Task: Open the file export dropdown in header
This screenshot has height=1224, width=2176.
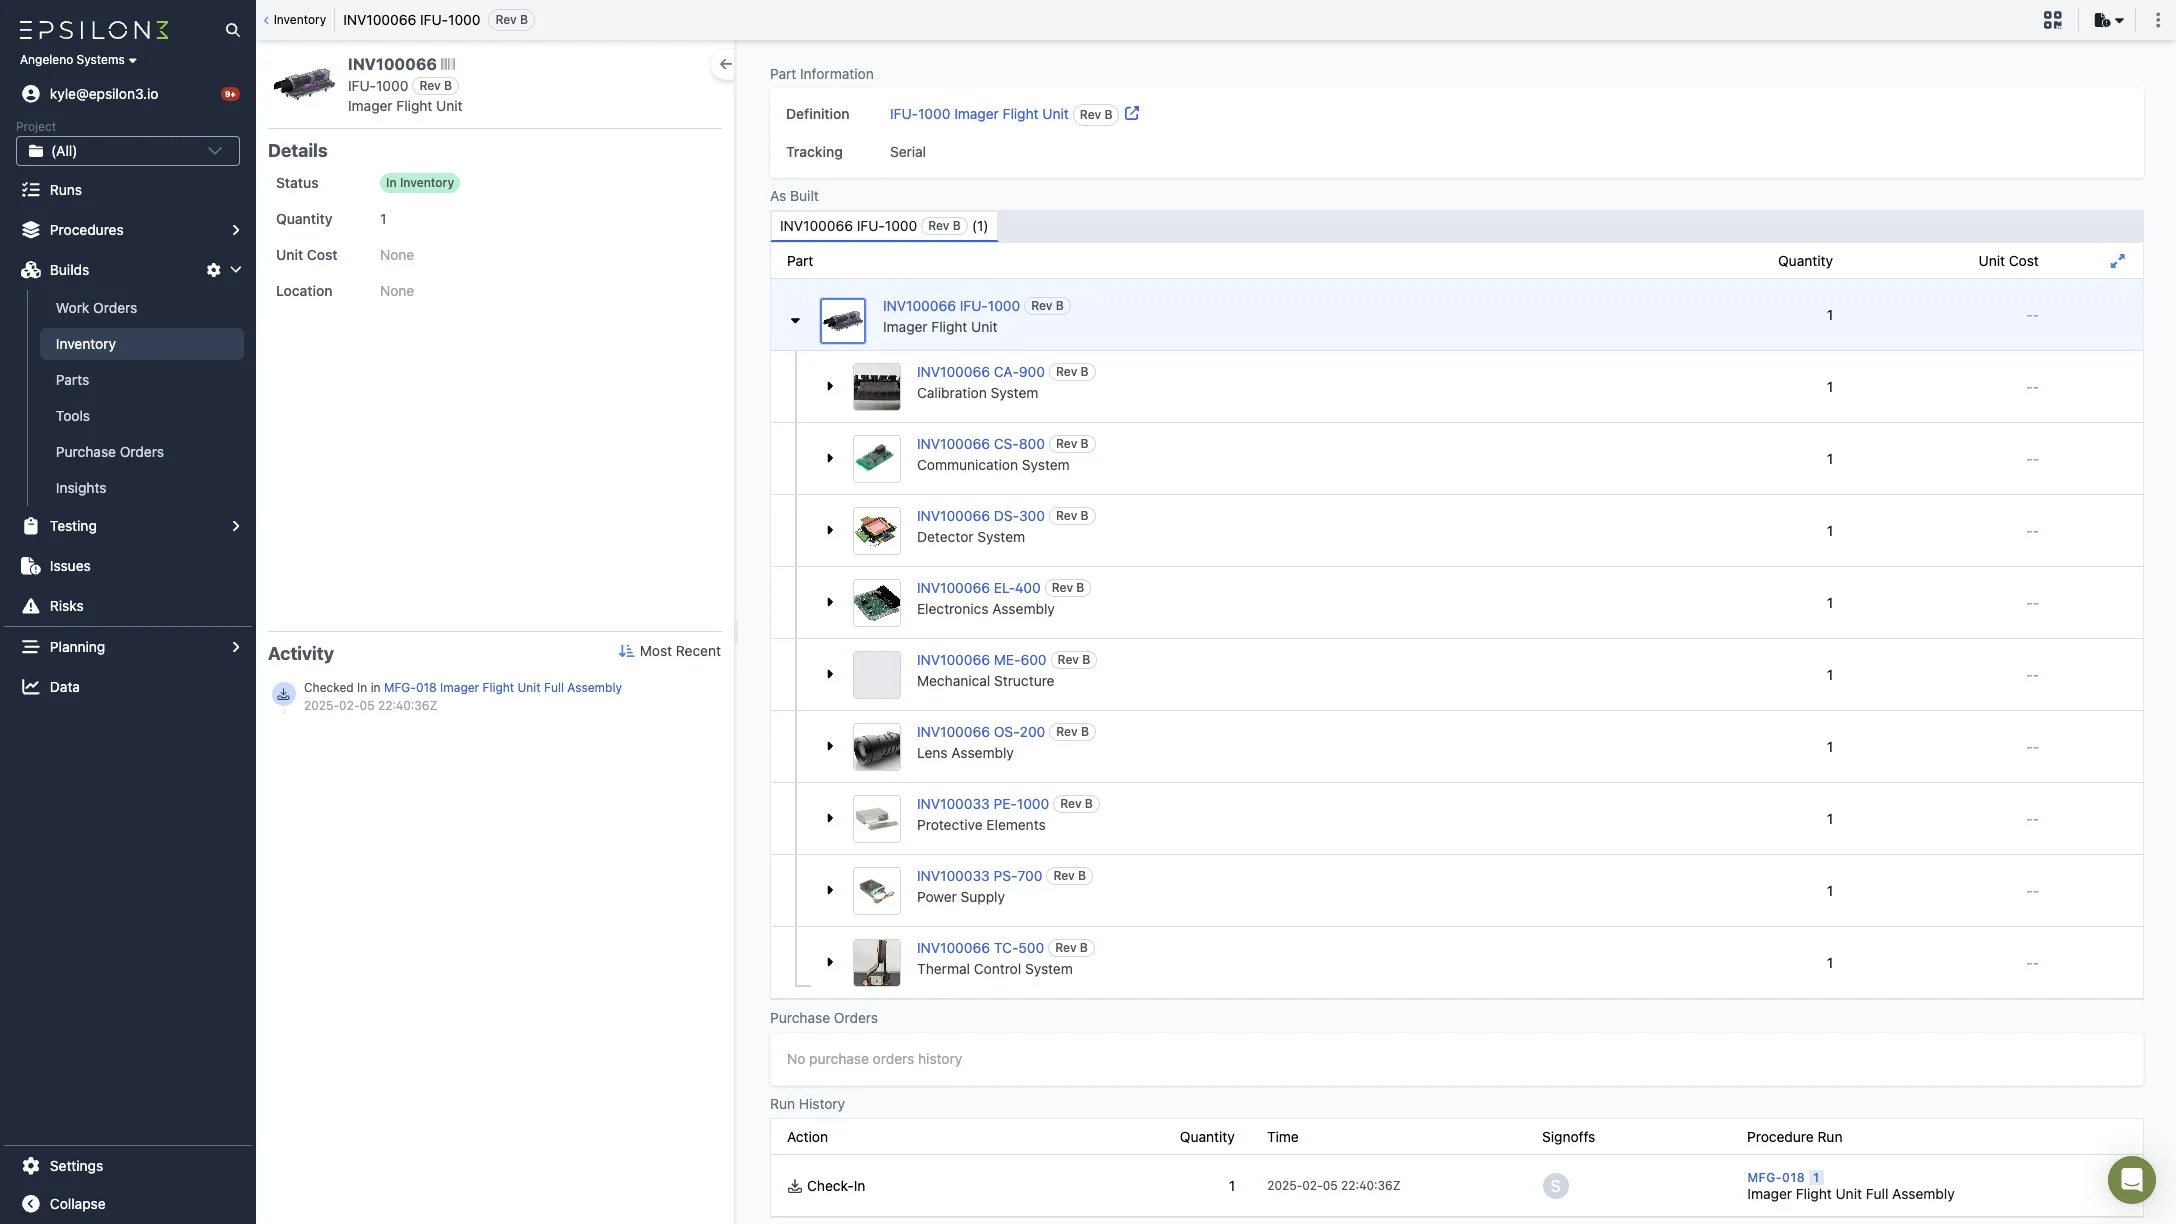Action: coord(2108,20)
